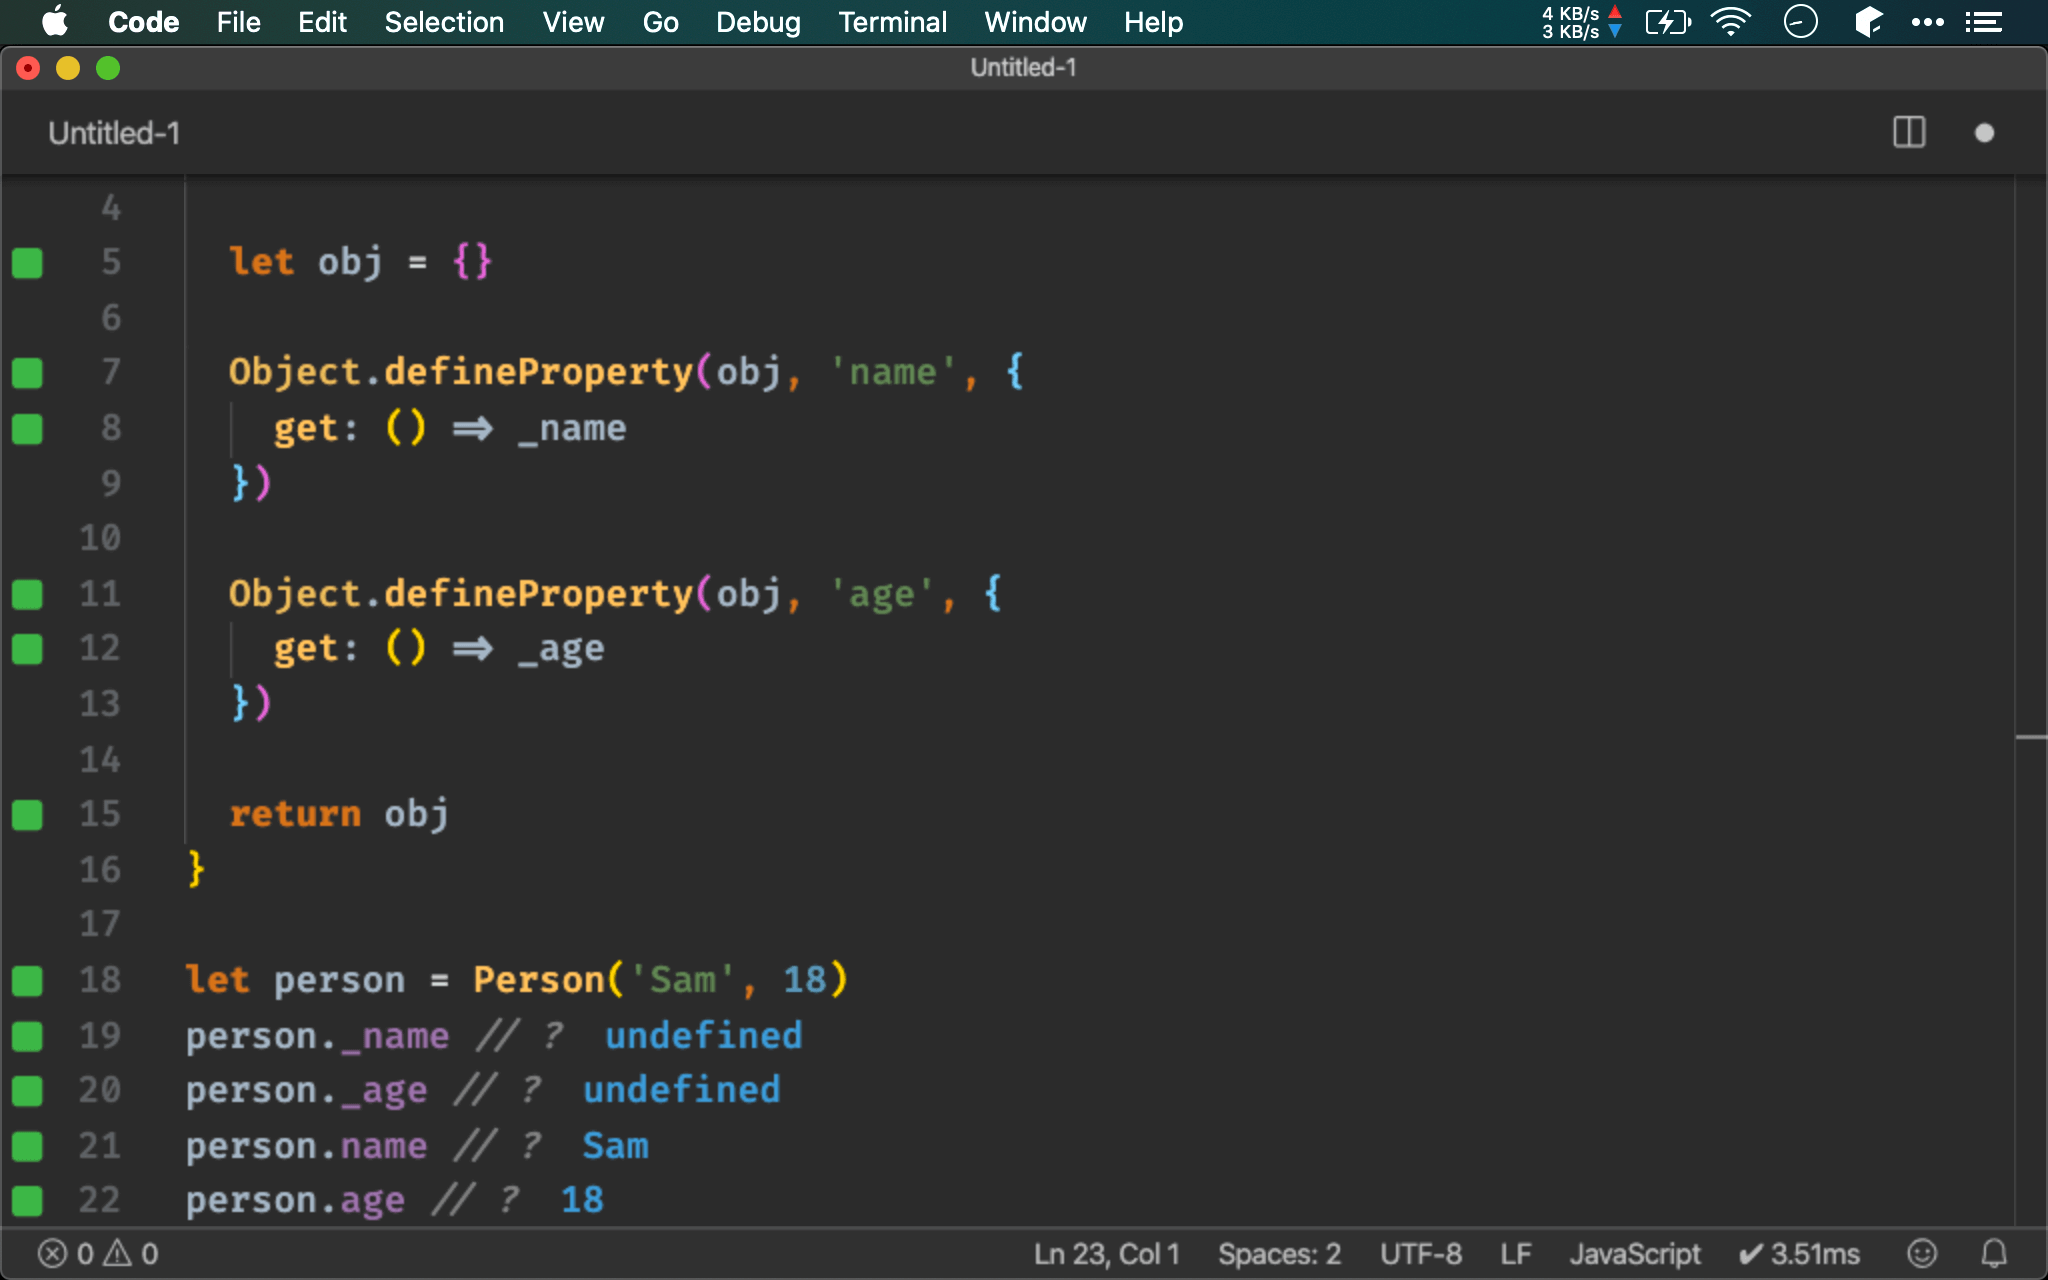Toggle the green coverage marker on line 5
Image resolution: width=2048 pixels, height=1280 pixels.
coord(27,263)
